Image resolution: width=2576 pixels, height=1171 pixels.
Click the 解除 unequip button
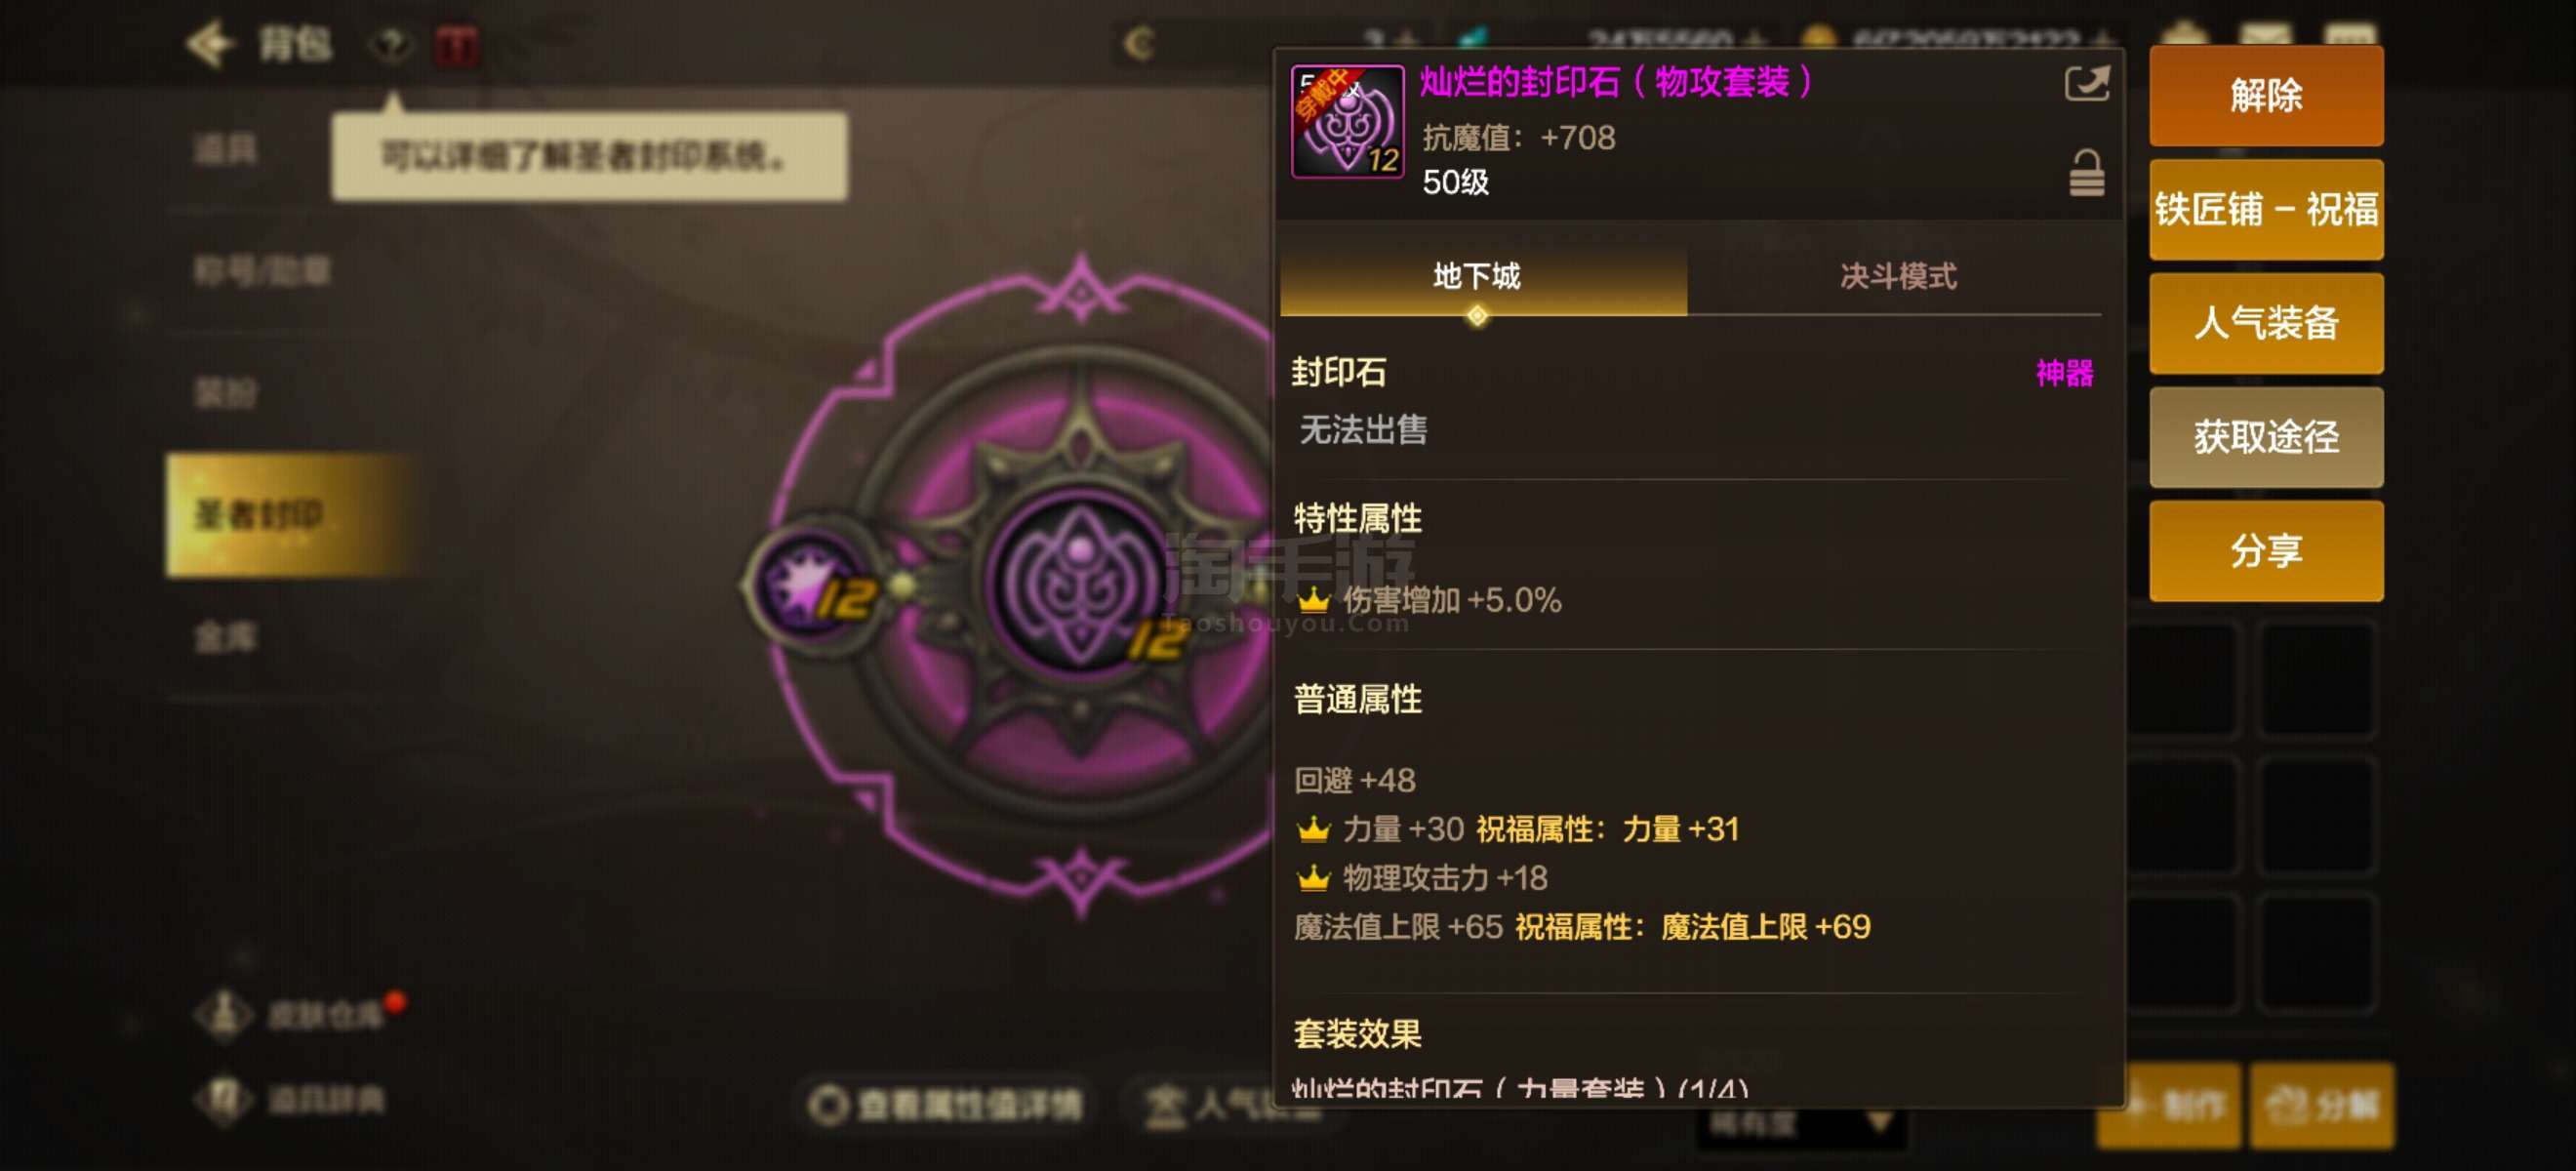[2265, 95]
